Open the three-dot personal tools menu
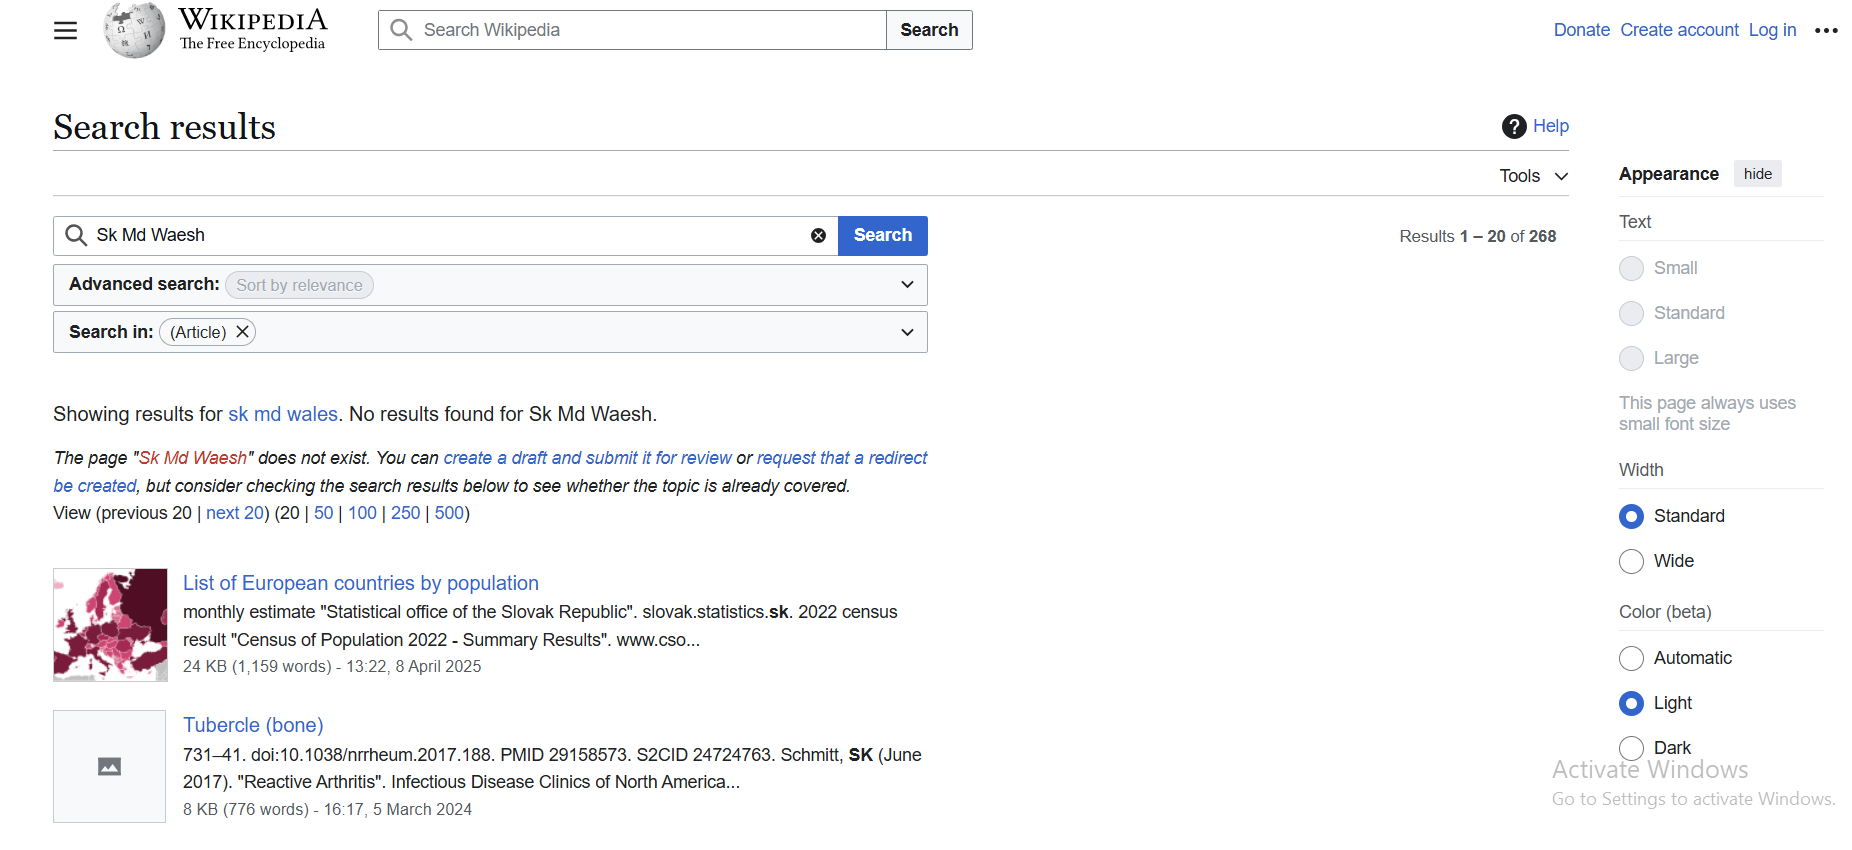 pos(1826,31)
